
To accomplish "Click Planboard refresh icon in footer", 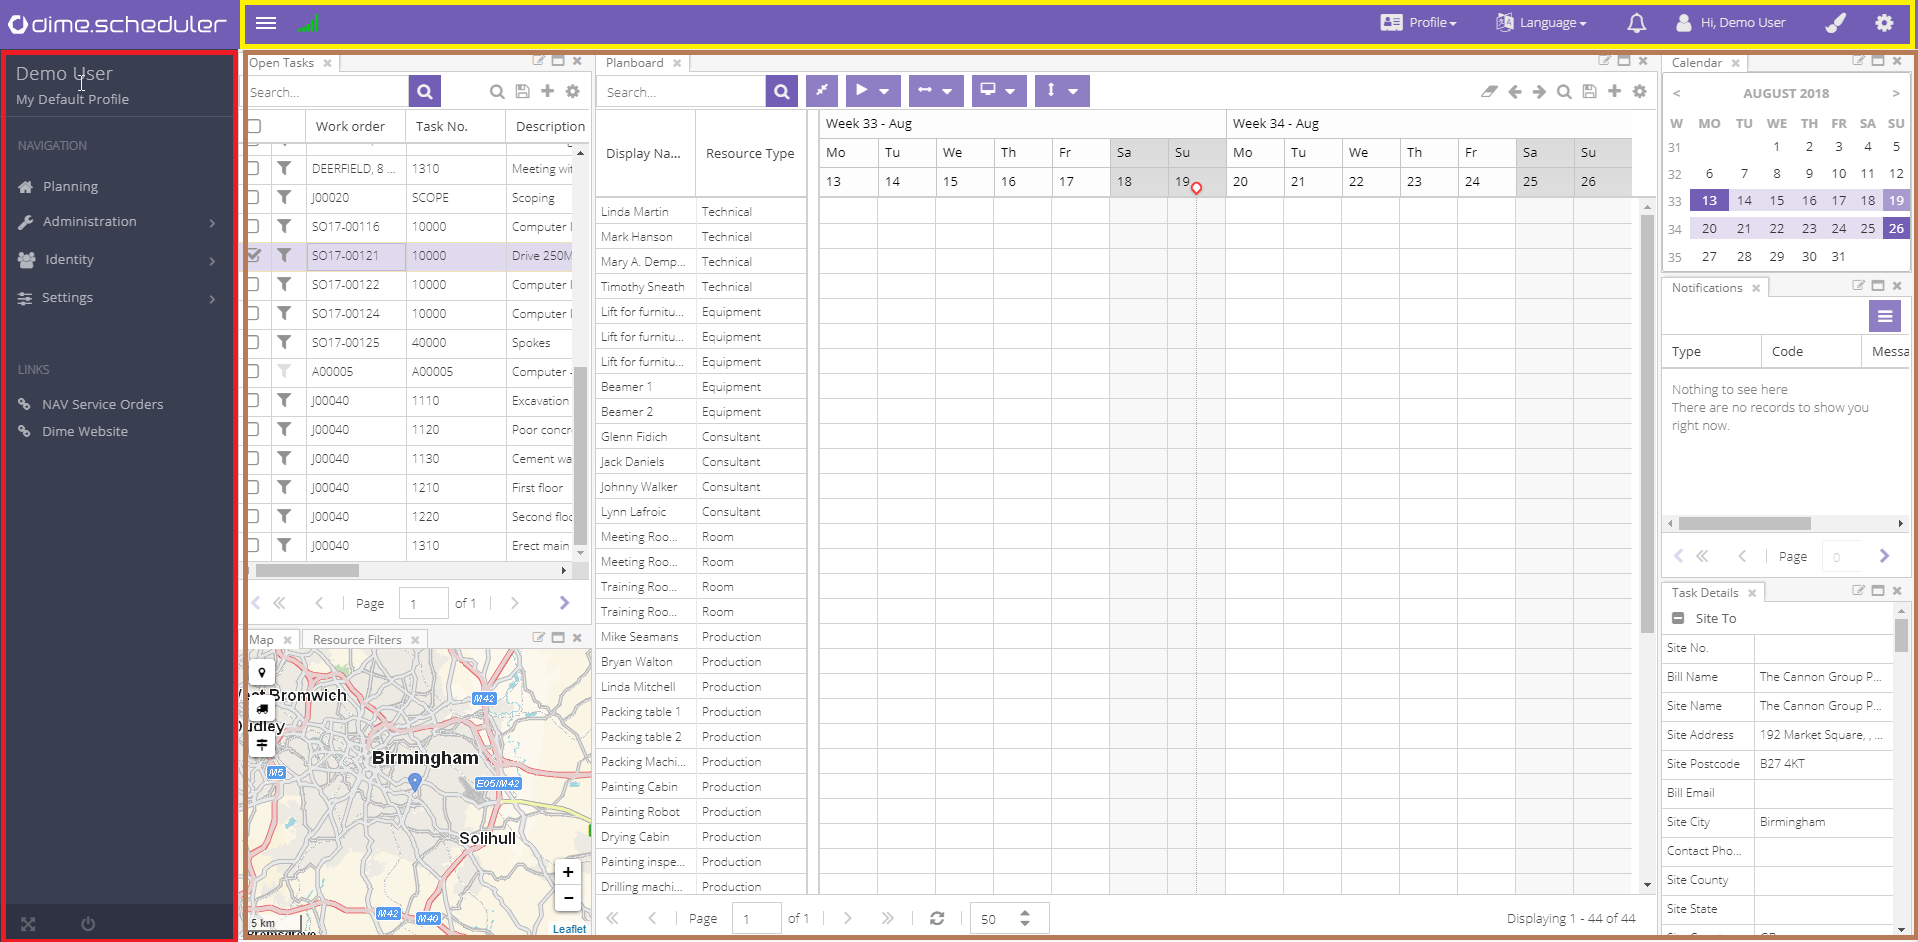I will click(x=937, y=918).
